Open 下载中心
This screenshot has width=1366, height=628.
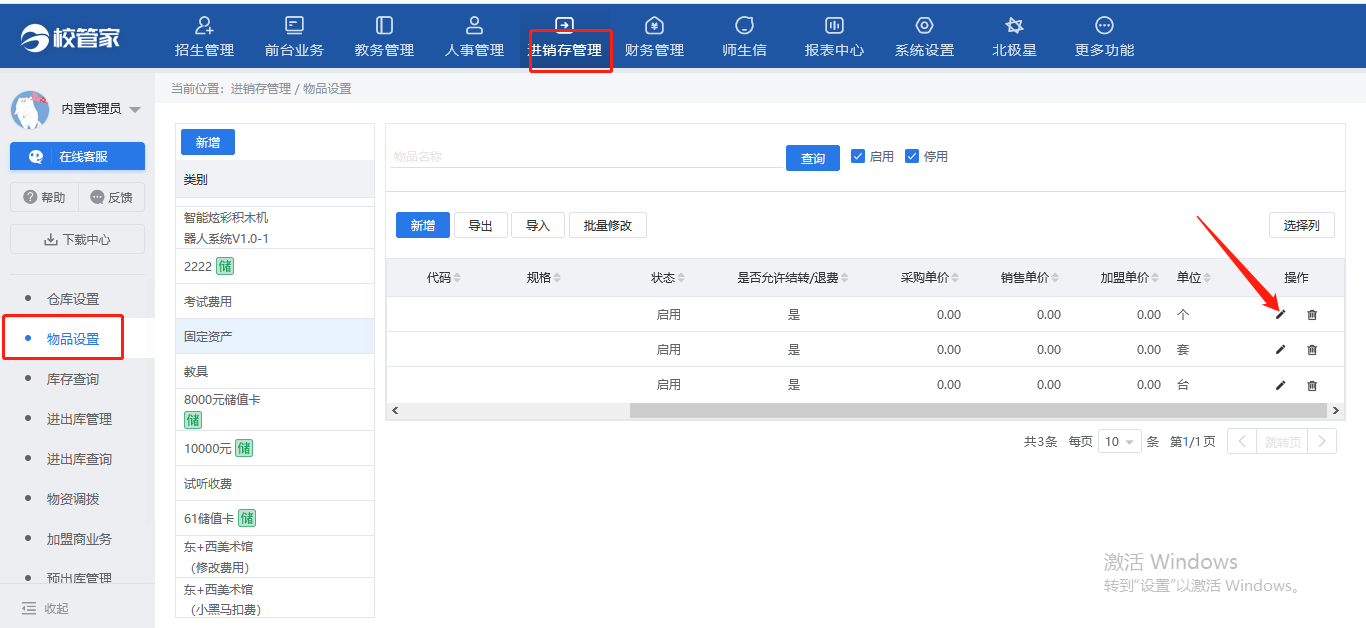tap(77, 239)
